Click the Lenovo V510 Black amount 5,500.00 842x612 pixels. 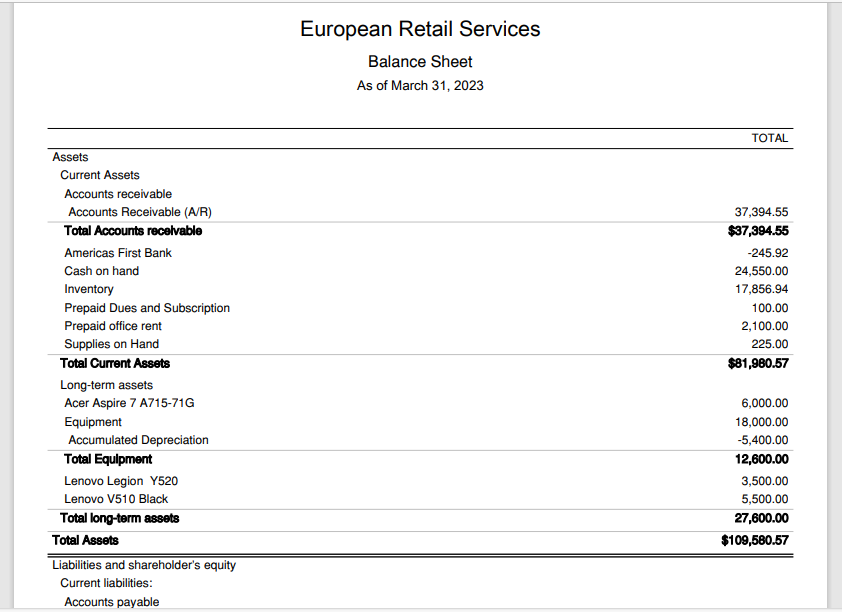tap(764, 499)
